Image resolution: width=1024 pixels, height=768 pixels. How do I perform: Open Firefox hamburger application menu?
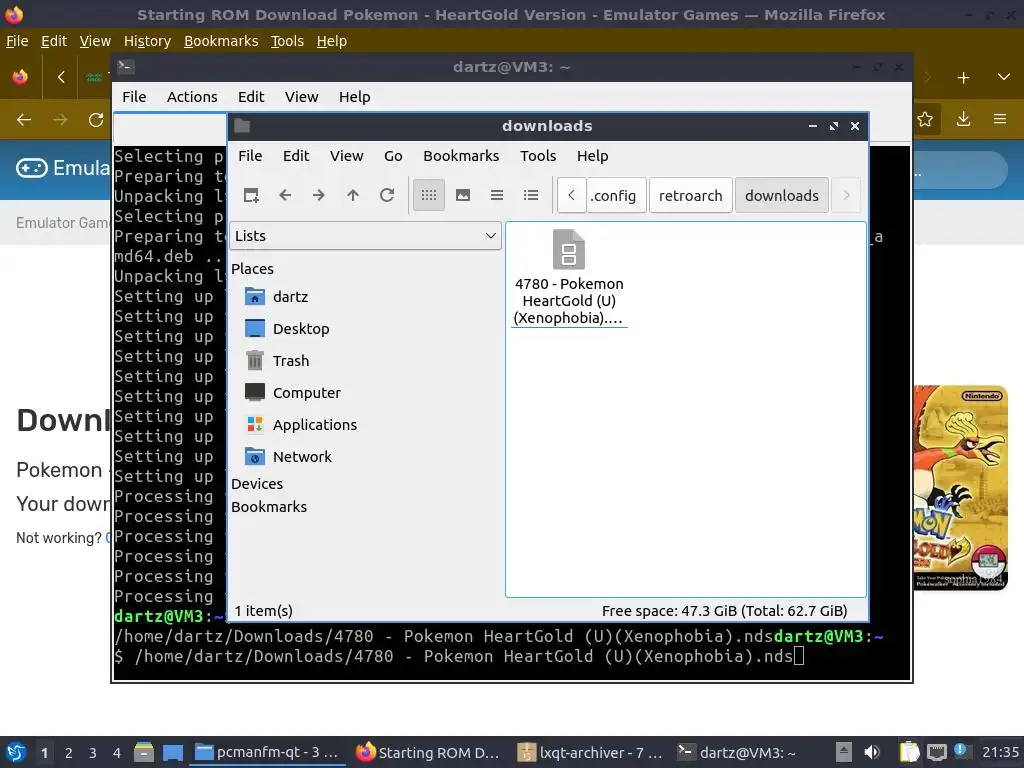[x=1000, y=120]
